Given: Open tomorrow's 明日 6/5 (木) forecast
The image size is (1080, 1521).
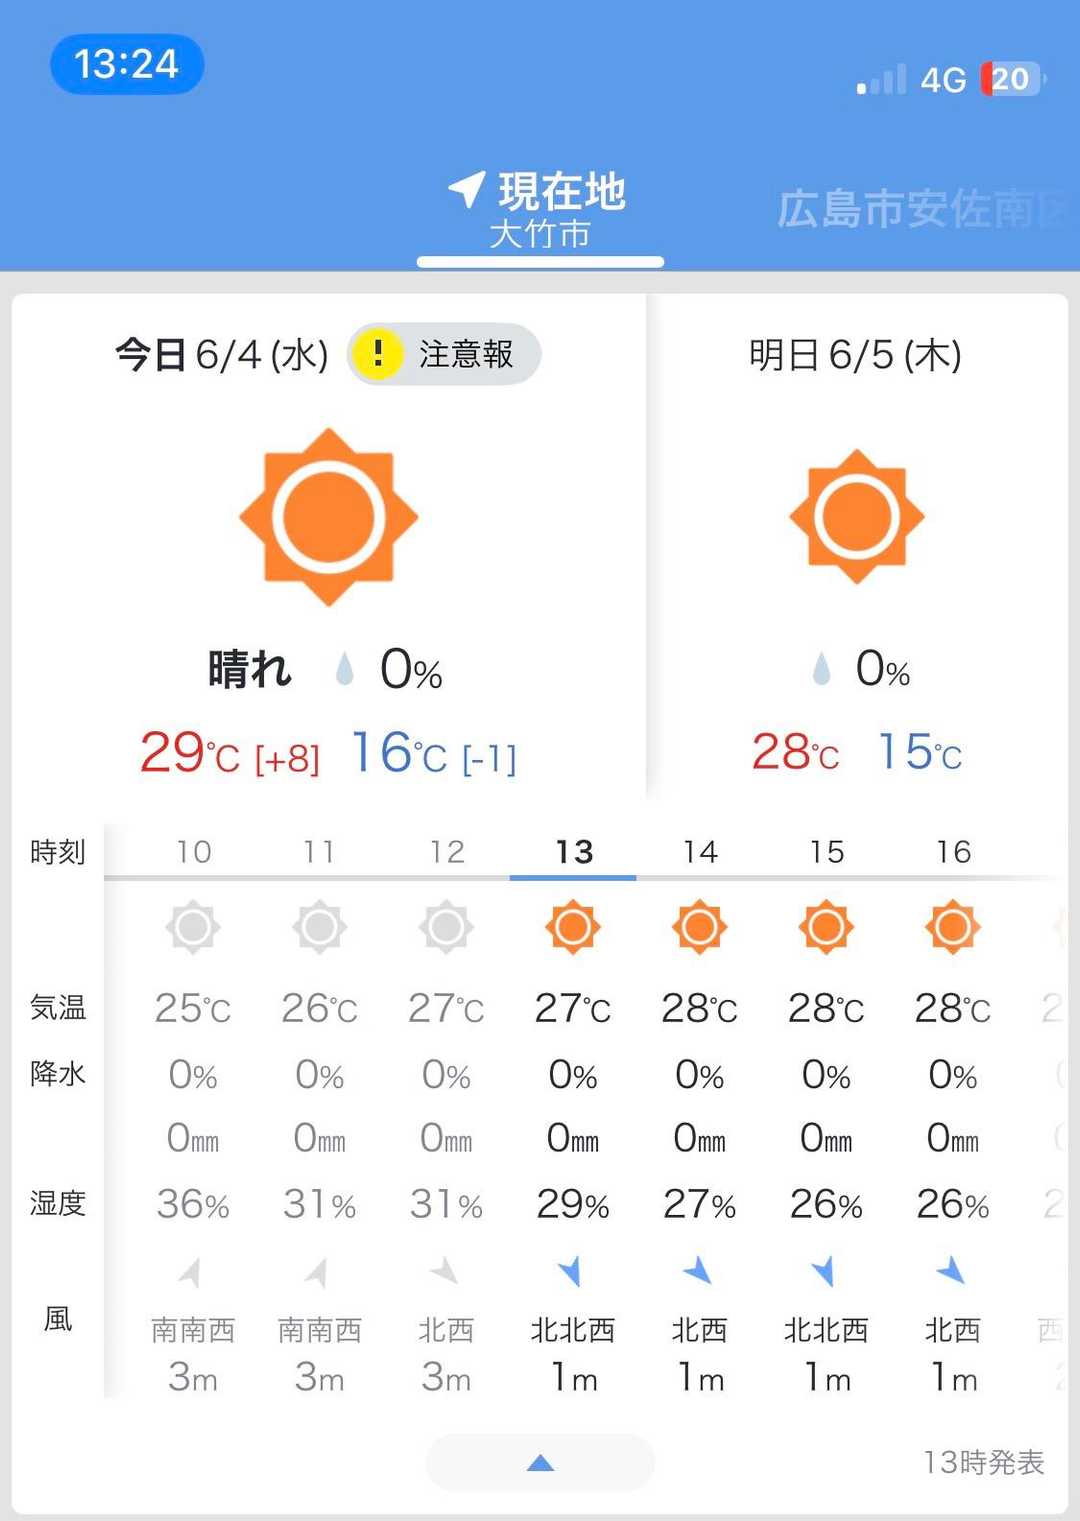Looking at the screenshot, I should coord(855,355).
